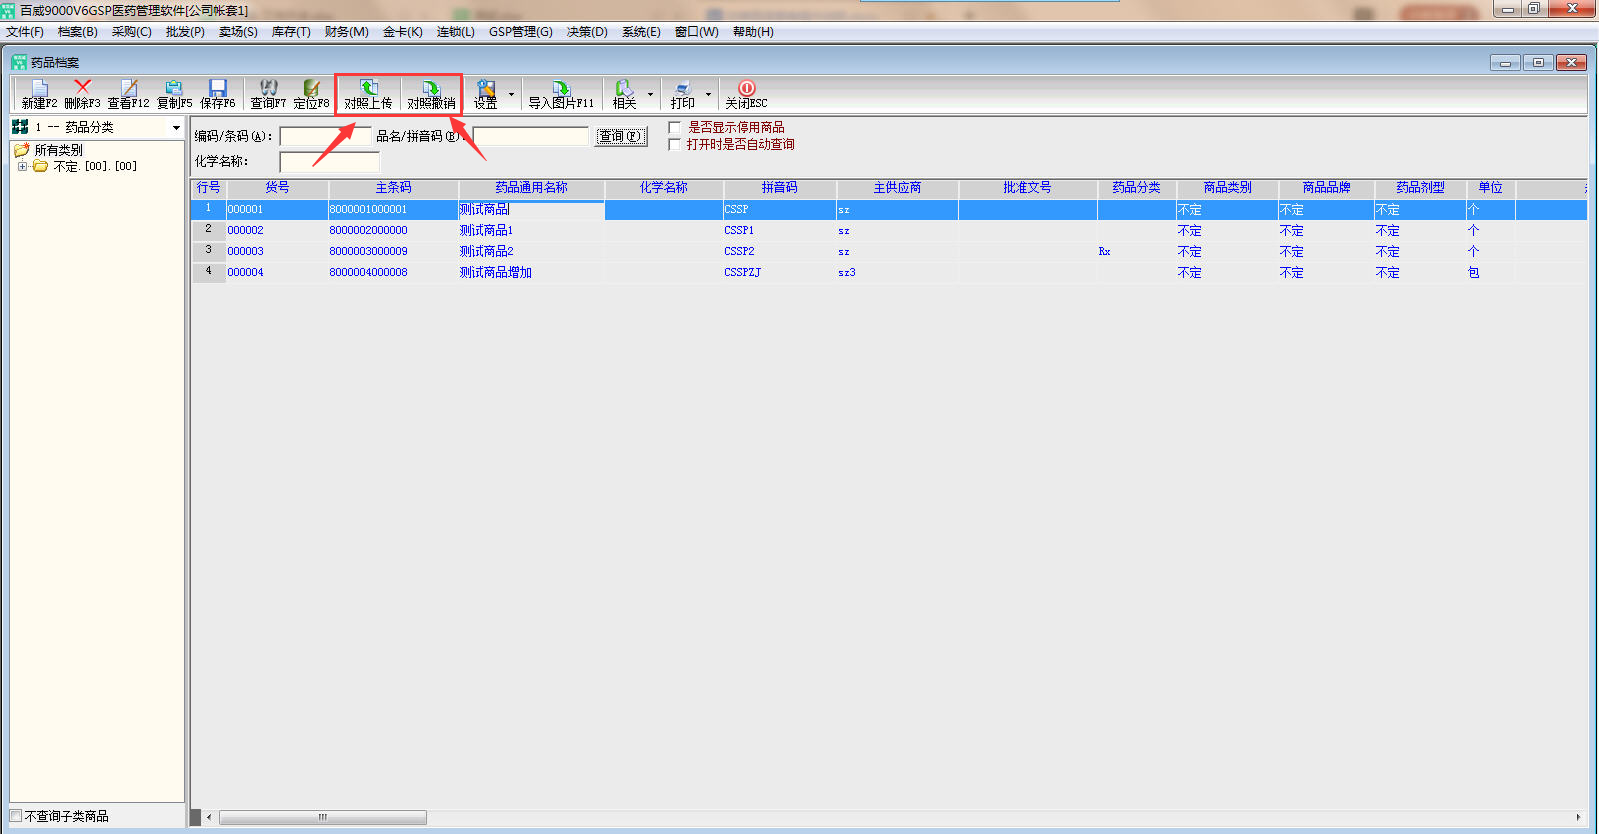Click the 保存F6 save icon
The width and height of the screenshot is (1599, 834).
(x=218, y=89)
